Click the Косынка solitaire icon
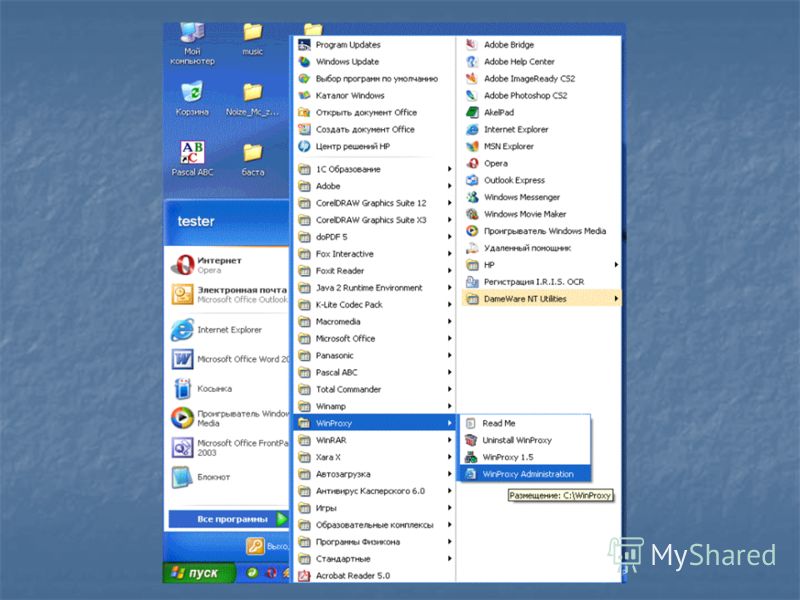The image size is (800, 600). pyautogui.click(x=182, y=389)
